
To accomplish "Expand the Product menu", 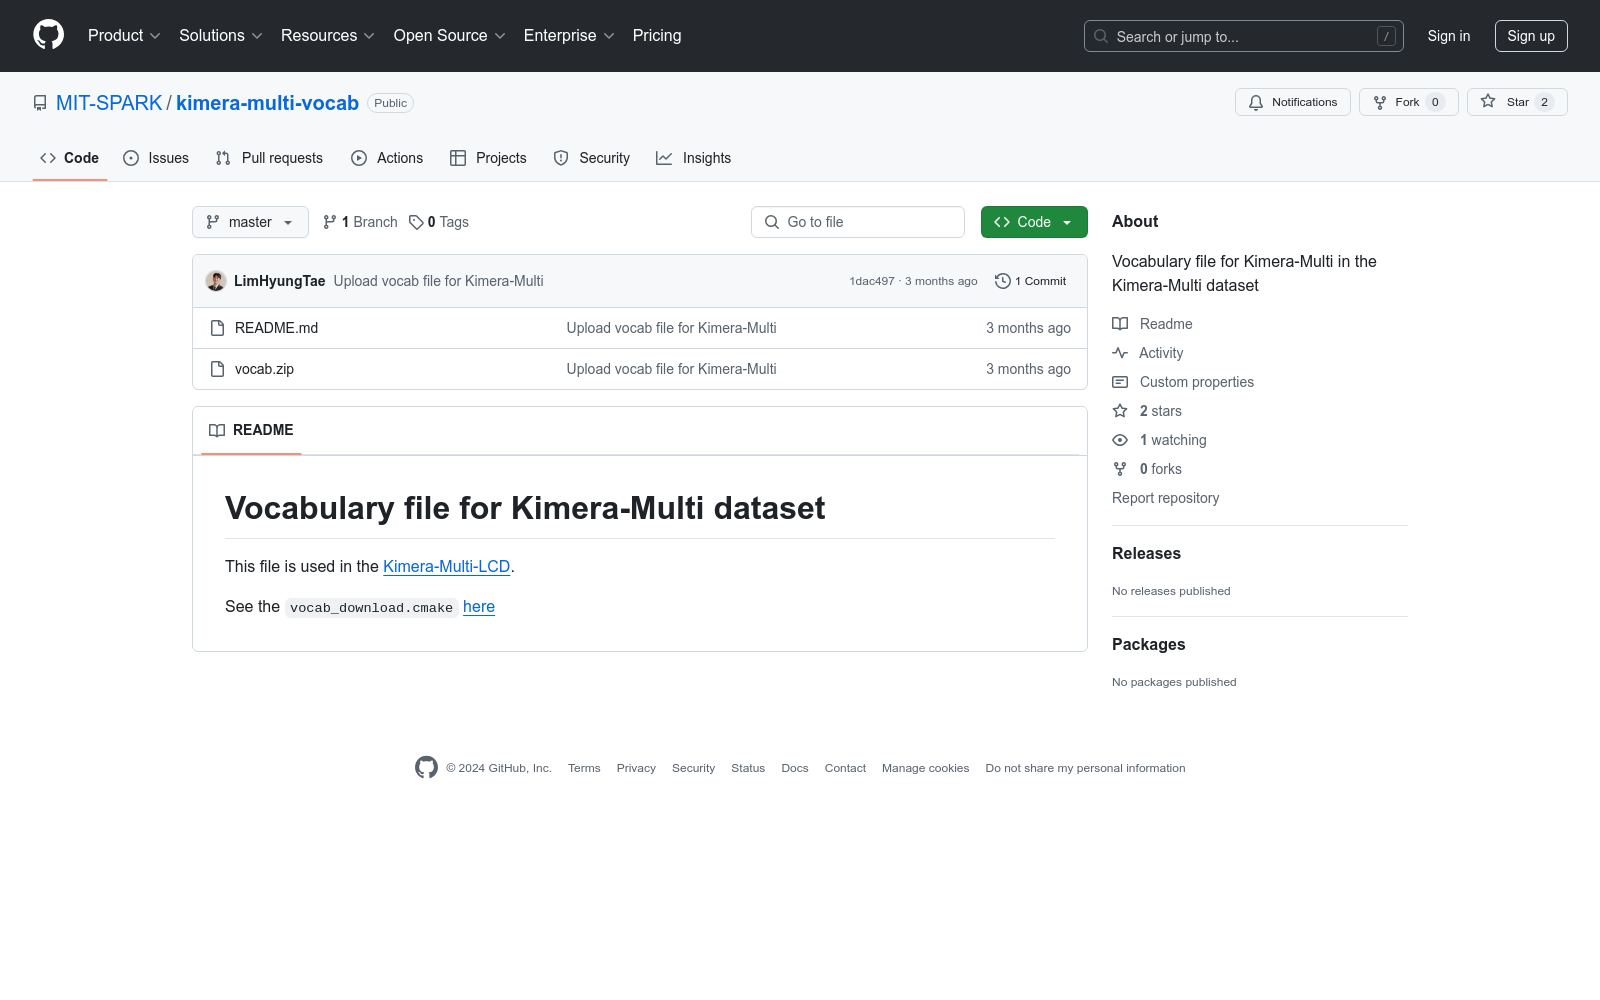I will click(124, 36).
